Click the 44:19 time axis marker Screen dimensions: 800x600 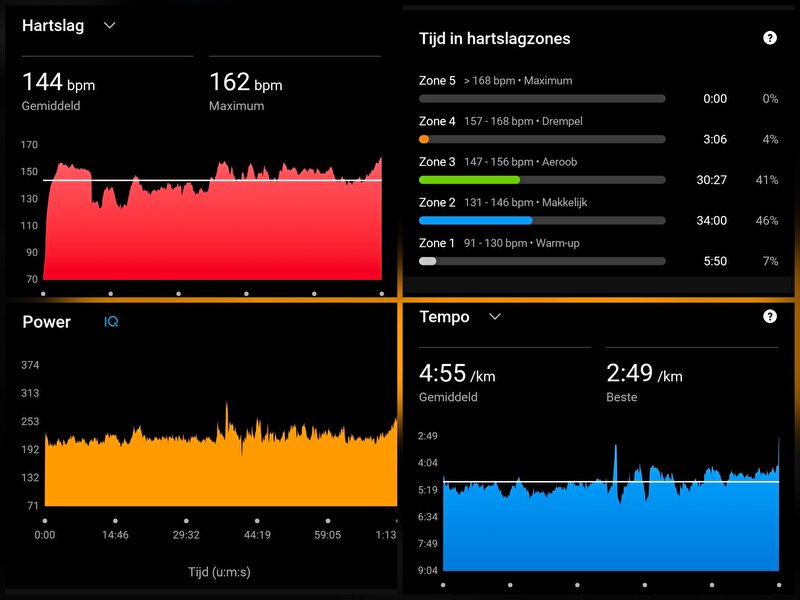pos(257,535)
